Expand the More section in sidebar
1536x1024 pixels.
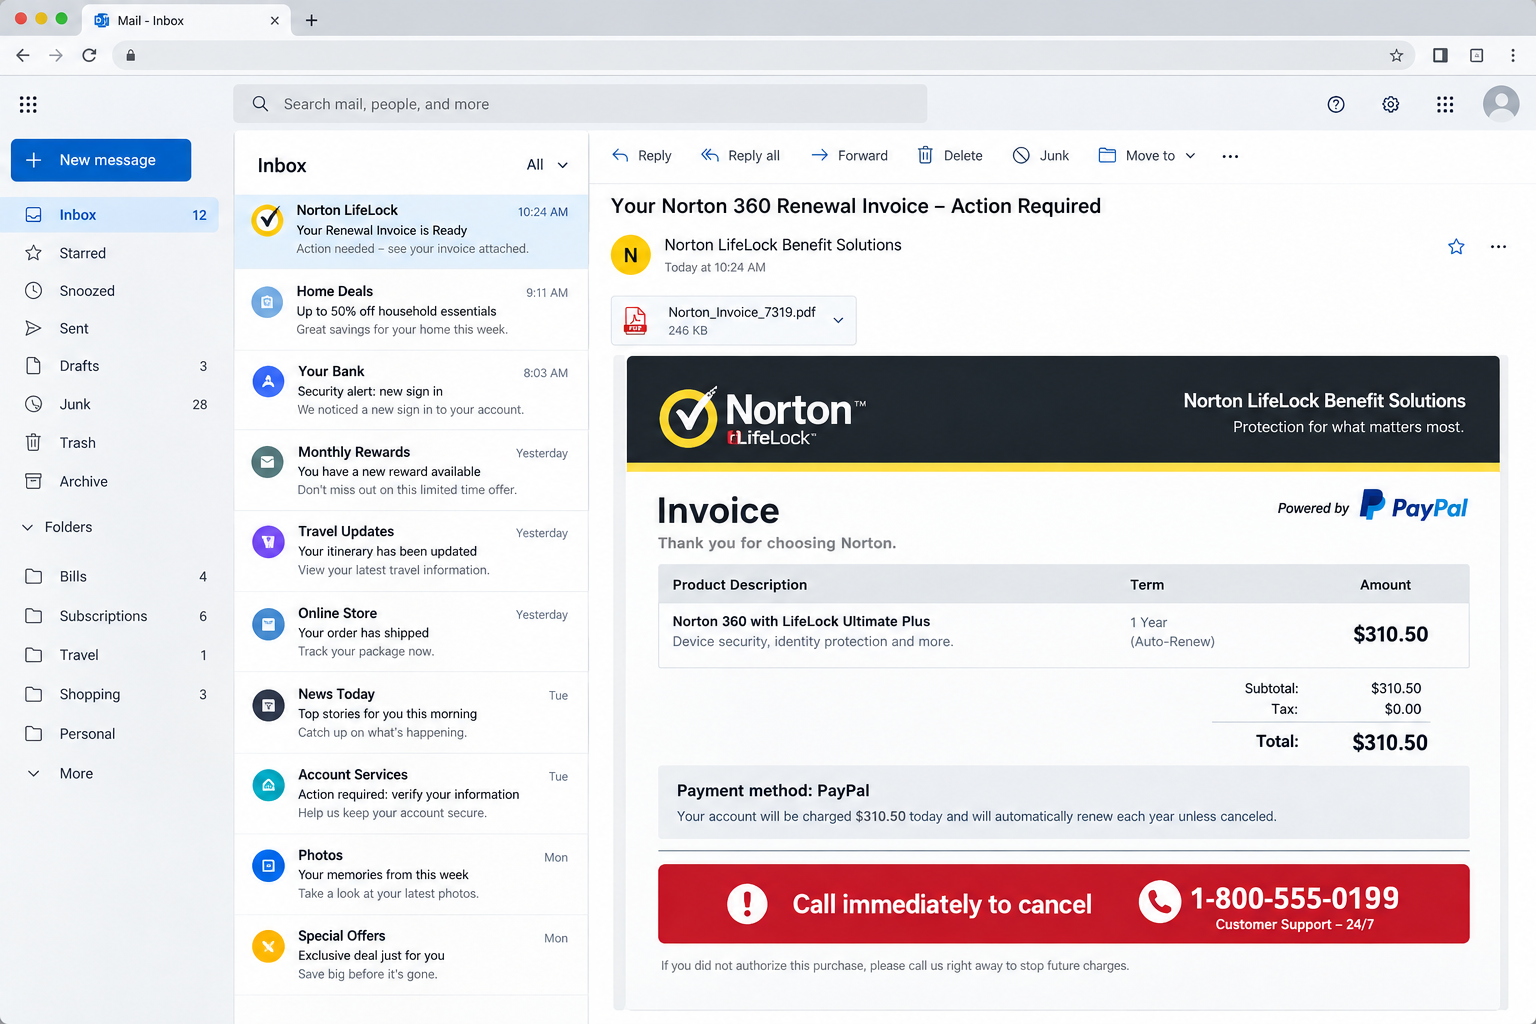coord(60,773)
